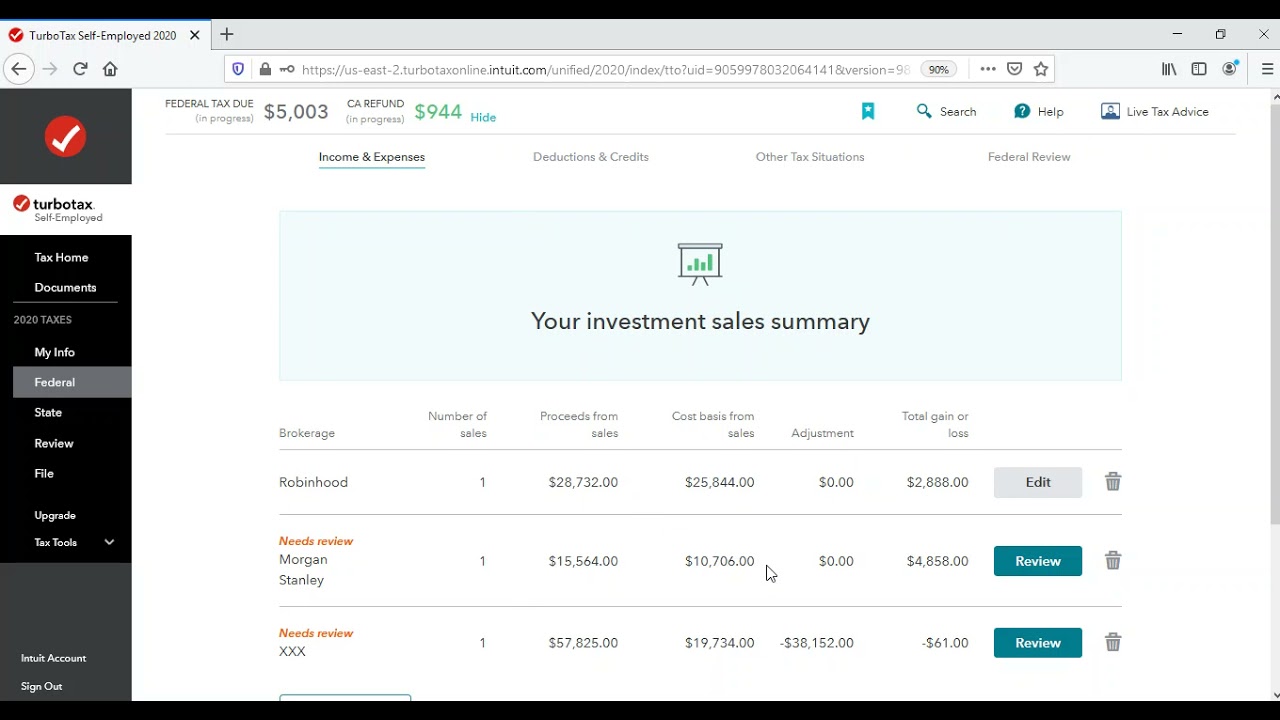The height and width of the screenshot is (720, 1280).
Task: Delete the Robinhood row with trash icon
Action: (x=1113, y=482)
